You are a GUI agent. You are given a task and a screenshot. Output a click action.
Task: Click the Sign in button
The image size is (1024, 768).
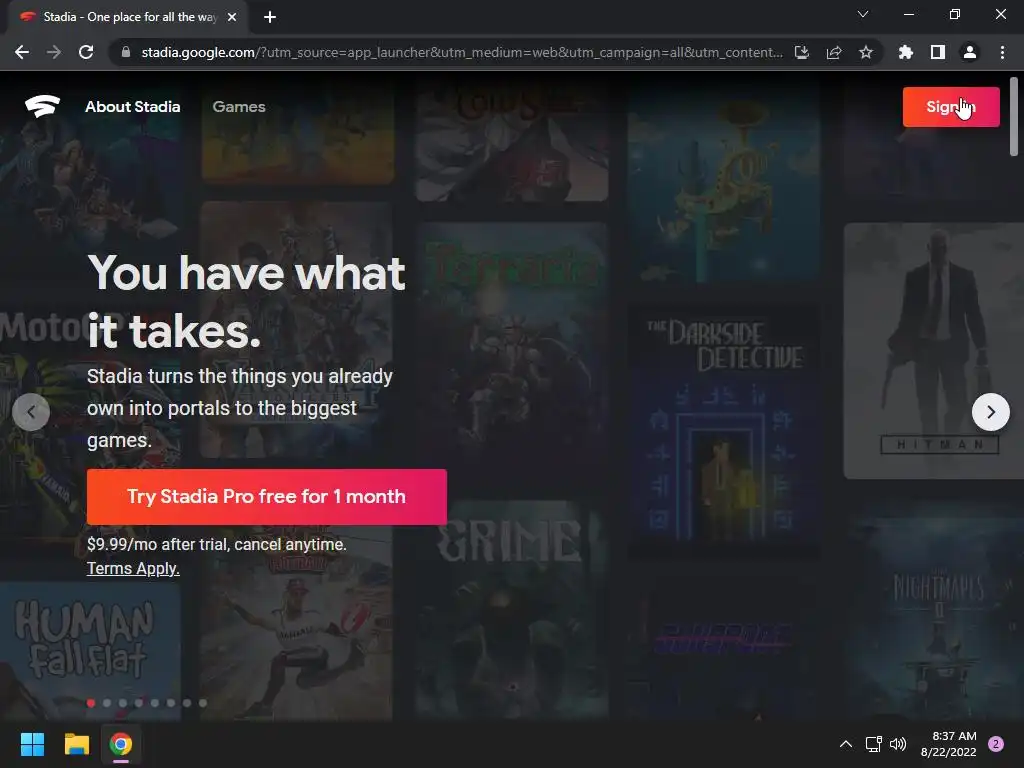951,106
